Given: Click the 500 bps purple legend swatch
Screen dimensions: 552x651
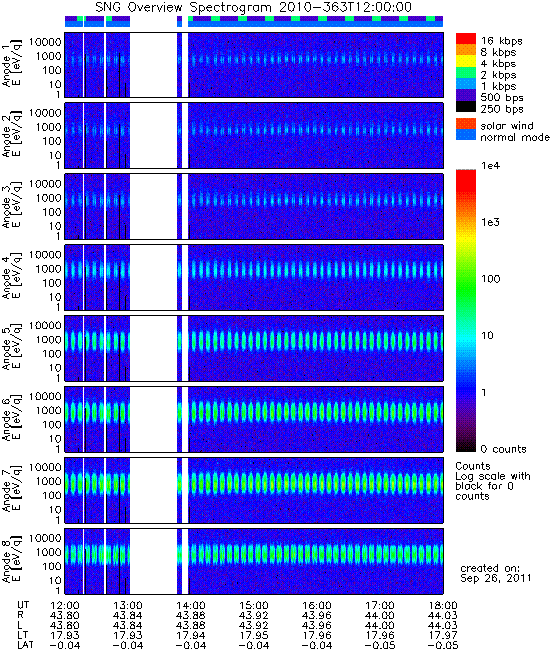Looking at the screenshot, I should click(x=466, y=95).
